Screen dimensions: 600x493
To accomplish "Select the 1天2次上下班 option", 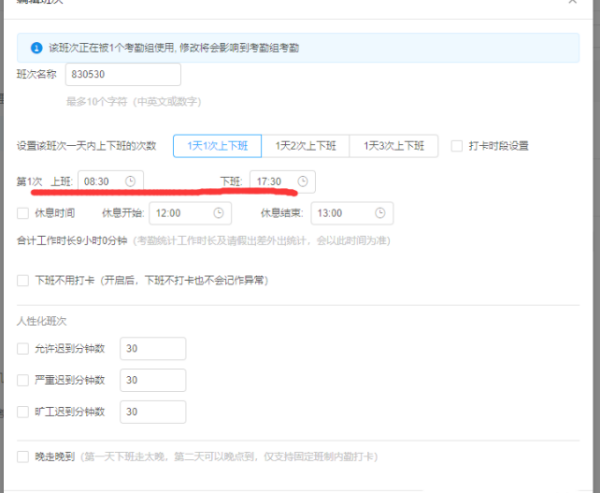I will pyautogui.click(x=305, y=146).
